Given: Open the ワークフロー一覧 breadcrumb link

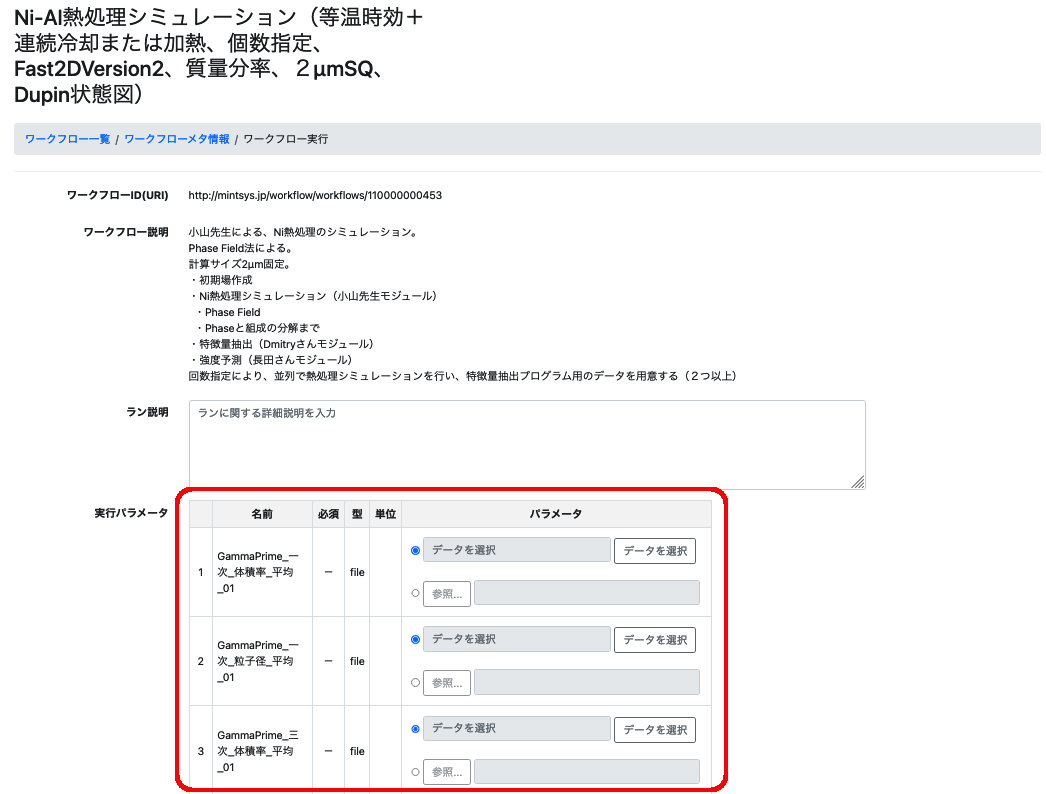Looking at the screenshot, I should pos(67,139).
